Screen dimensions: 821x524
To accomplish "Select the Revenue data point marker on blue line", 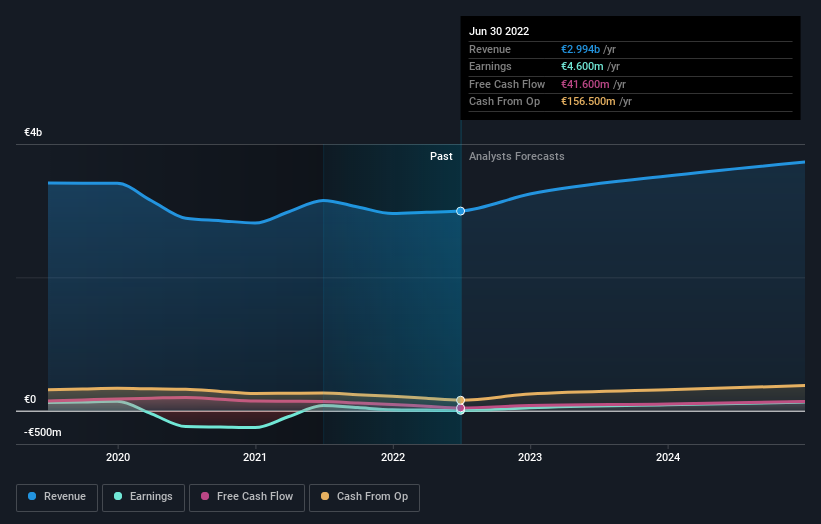I will point(460,211).
